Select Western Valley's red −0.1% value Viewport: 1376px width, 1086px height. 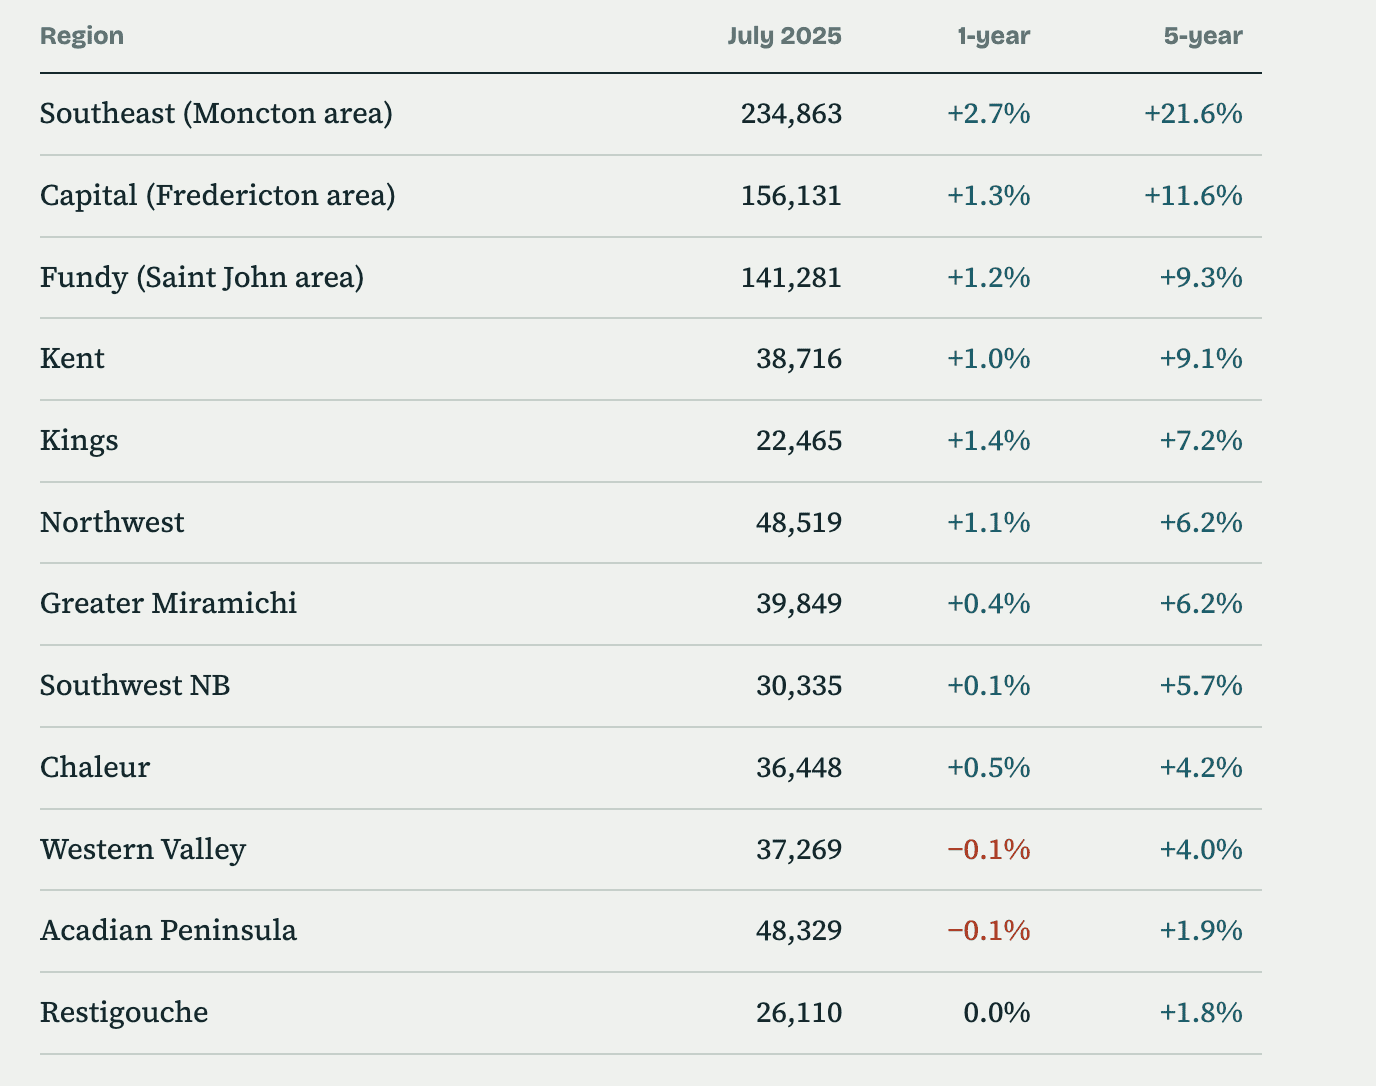point(988,850)
